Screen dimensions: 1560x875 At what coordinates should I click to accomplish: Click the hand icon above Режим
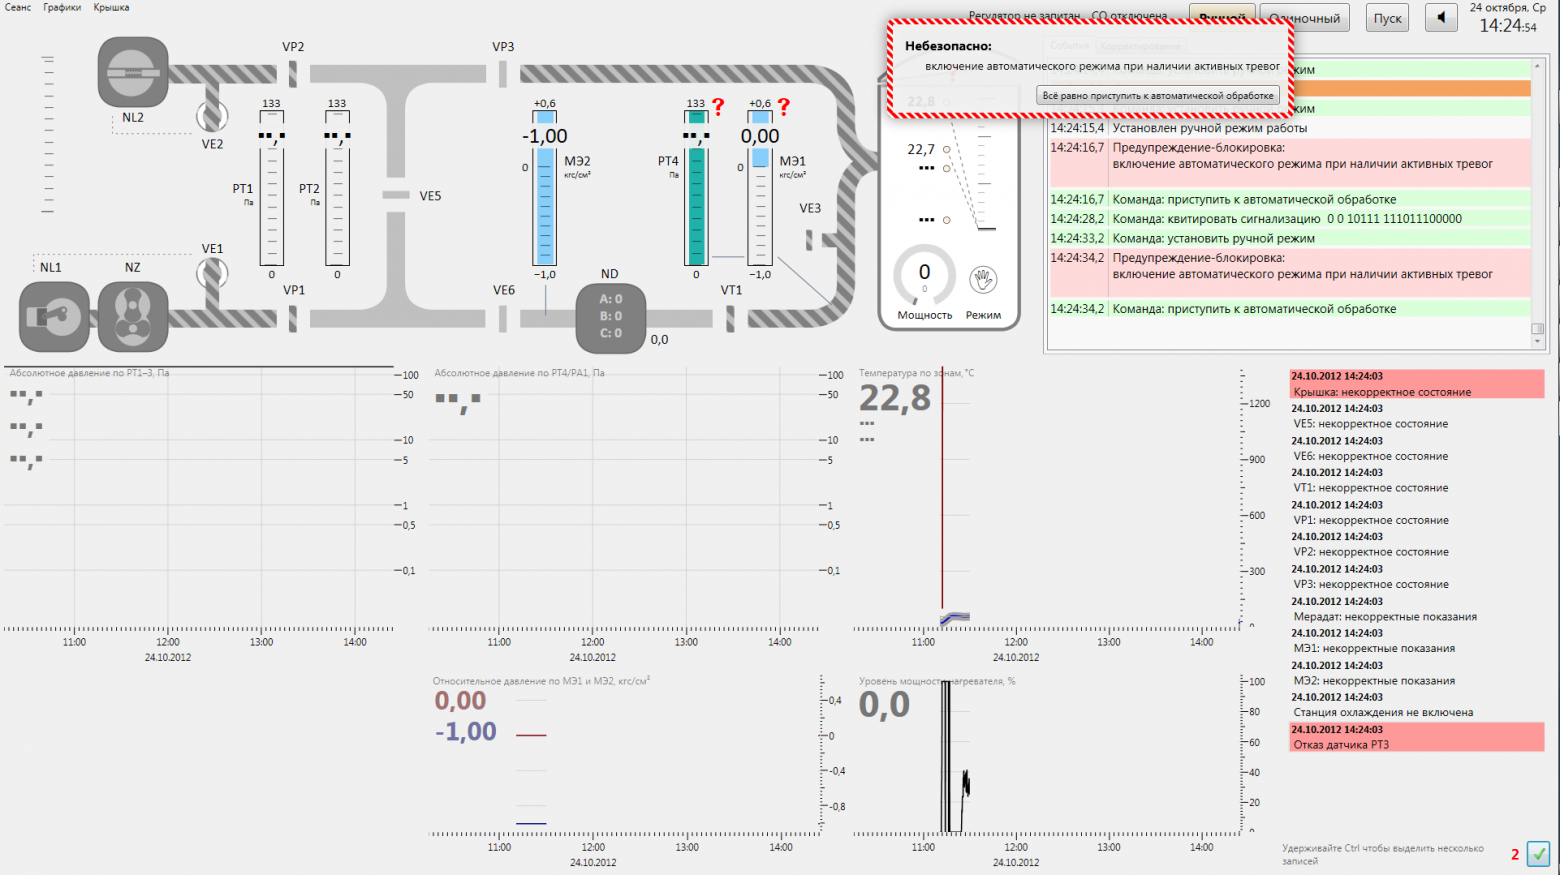[983, 280]
